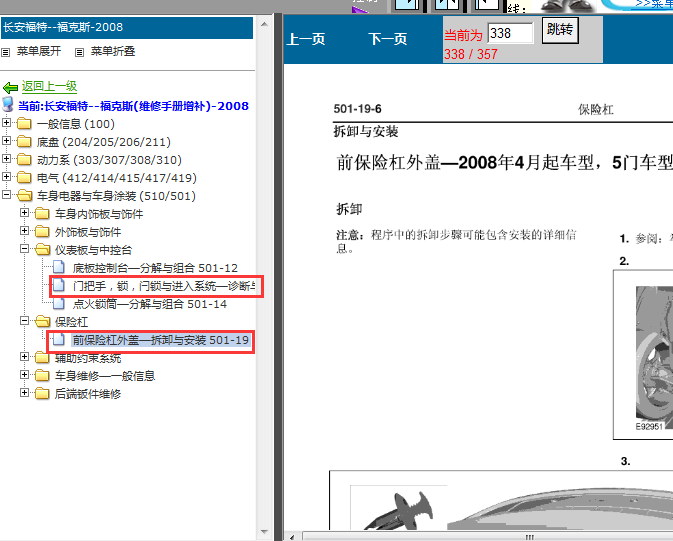673x541 pixels.
Task: Click the 动力系 folder icon
Action: [24, 160]
